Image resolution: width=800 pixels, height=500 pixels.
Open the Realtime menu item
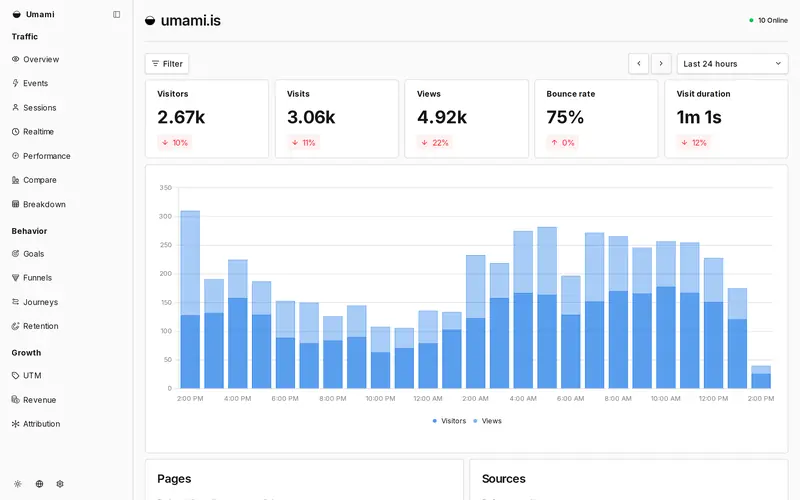(33, 132)
